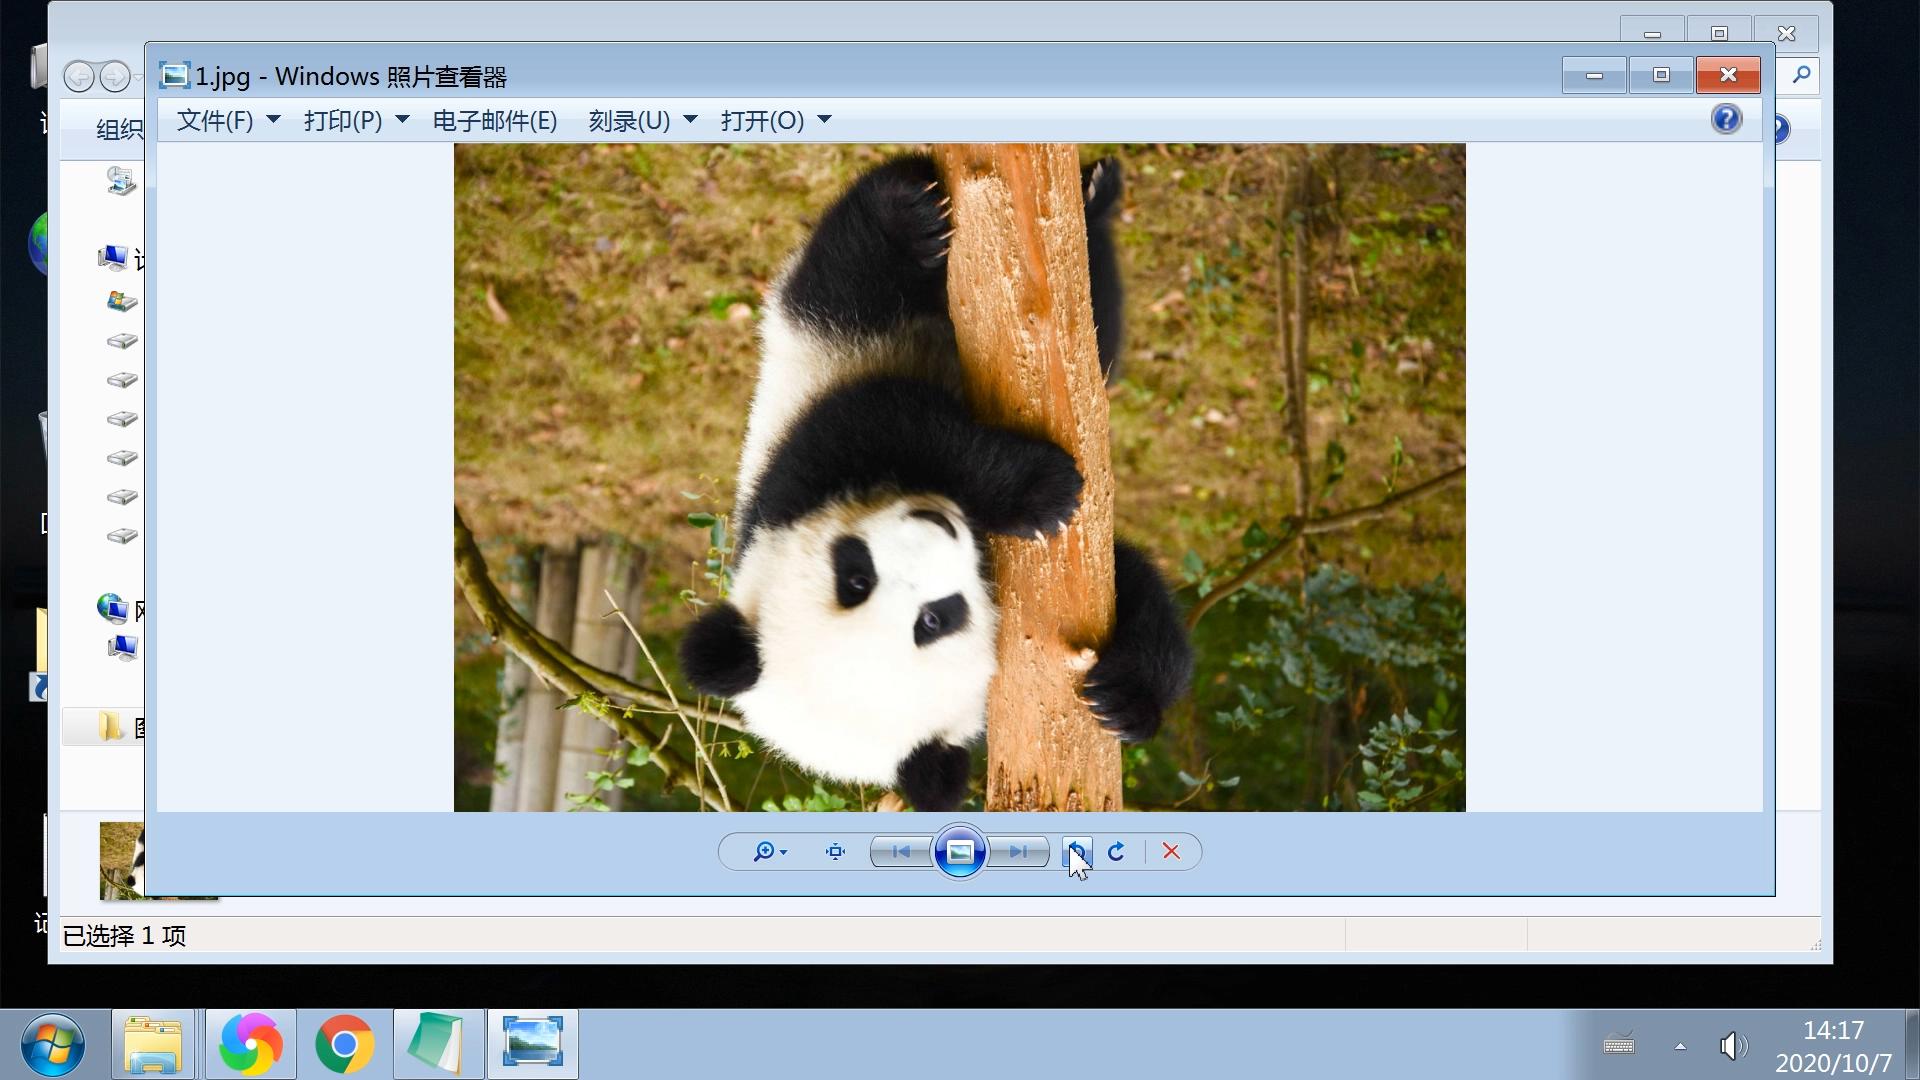Show hidden system tray icons
Screen dimensions: 1920x1080
click(1680, 1046)
